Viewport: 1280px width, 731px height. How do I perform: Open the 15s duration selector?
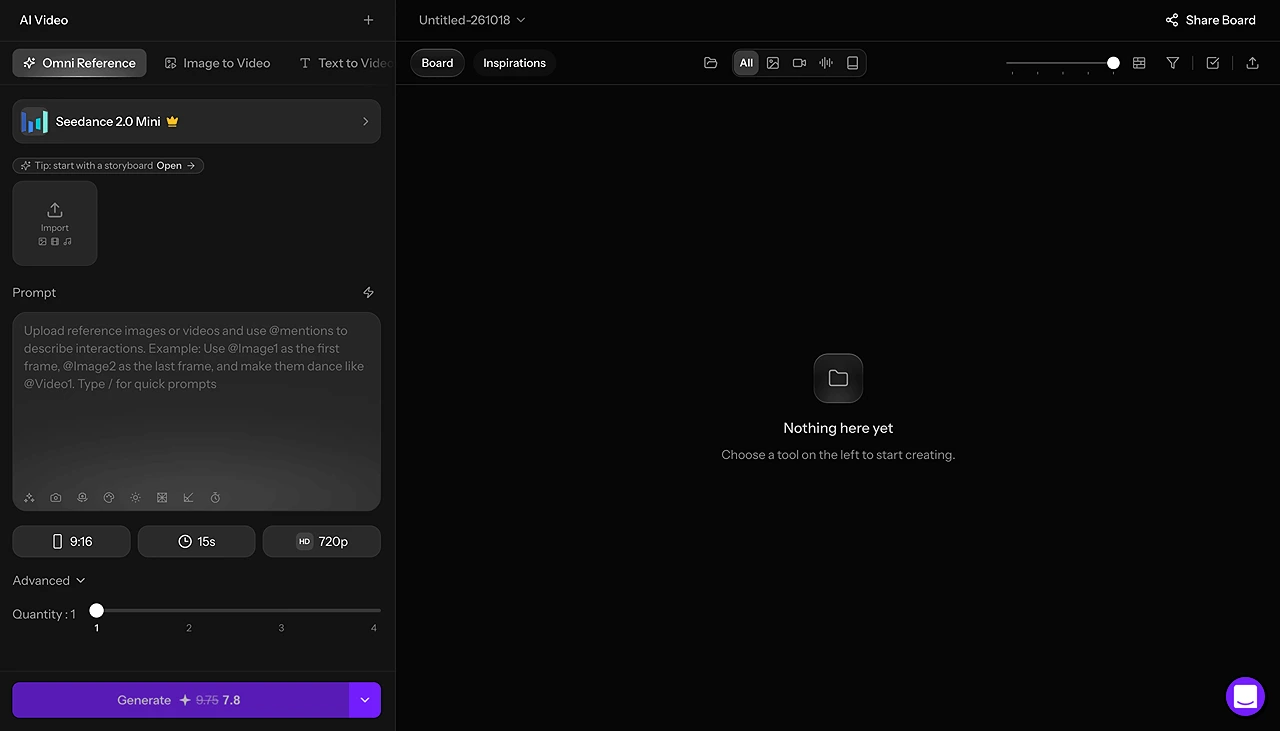pyautogui.click(x=197, y=541)
